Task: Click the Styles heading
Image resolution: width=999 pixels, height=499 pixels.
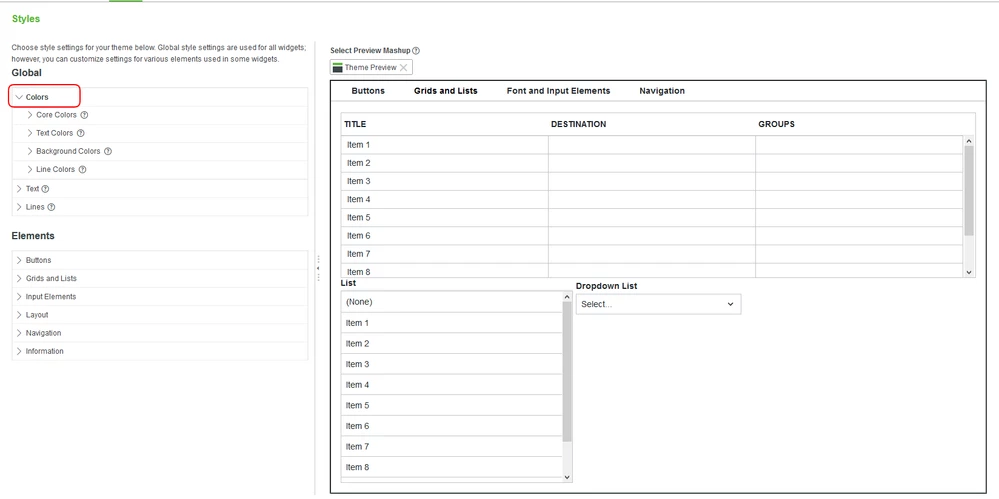Action: [x=26, y=19]
